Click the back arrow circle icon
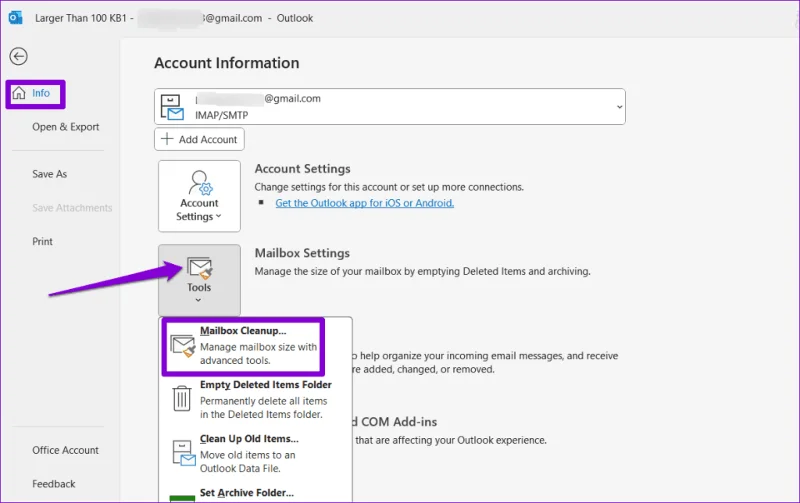 18,56
